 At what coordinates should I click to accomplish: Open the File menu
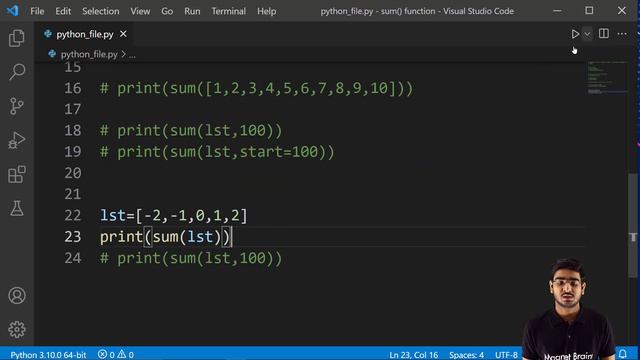[37, 11]
